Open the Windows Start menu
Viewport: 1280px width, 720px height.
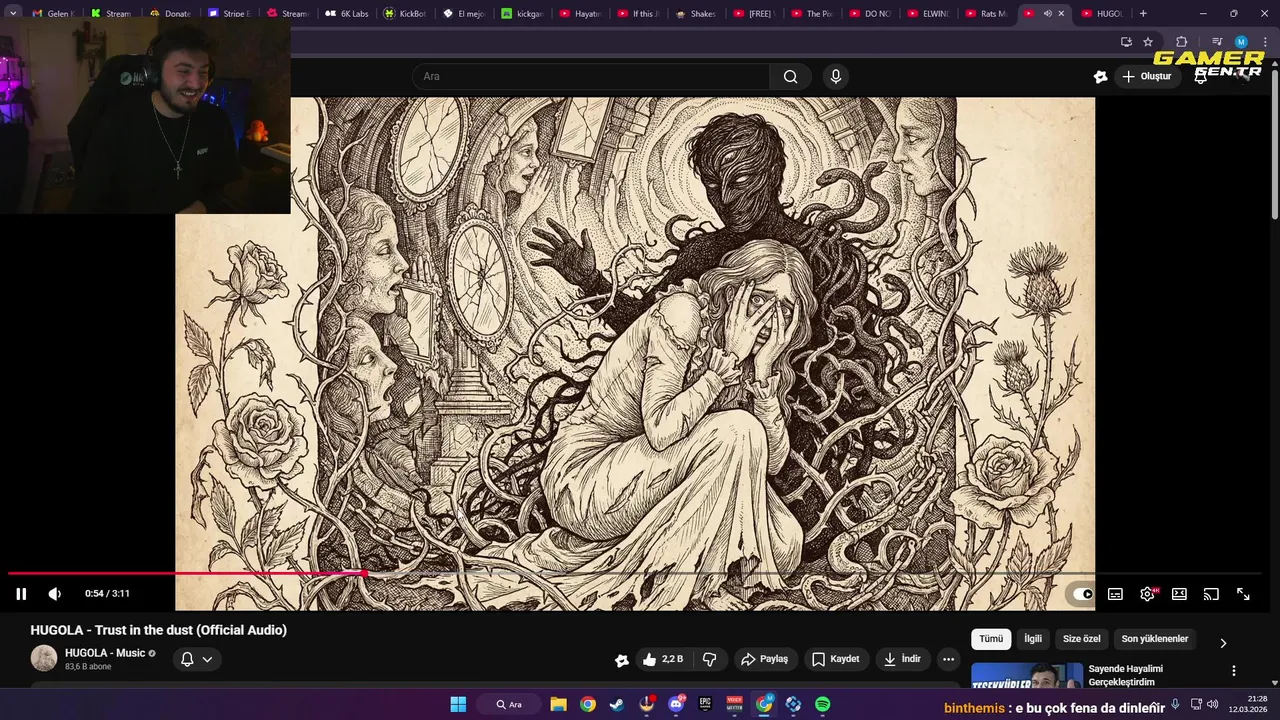[458, 704]
